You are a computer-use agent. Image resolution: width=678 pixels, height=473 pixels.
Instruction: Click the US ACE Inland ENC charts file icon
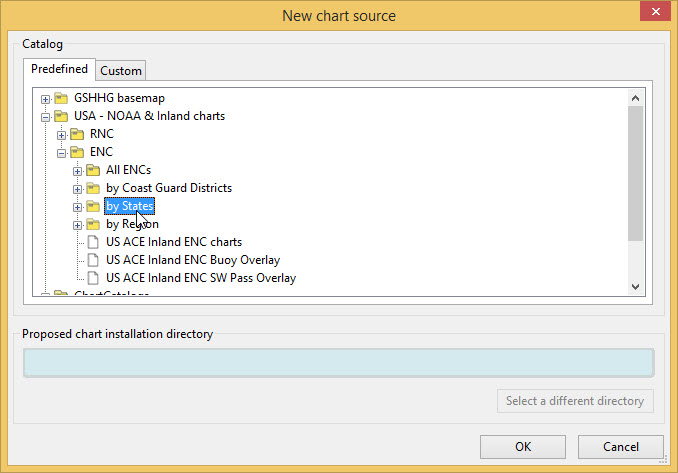tap(94, 242)
